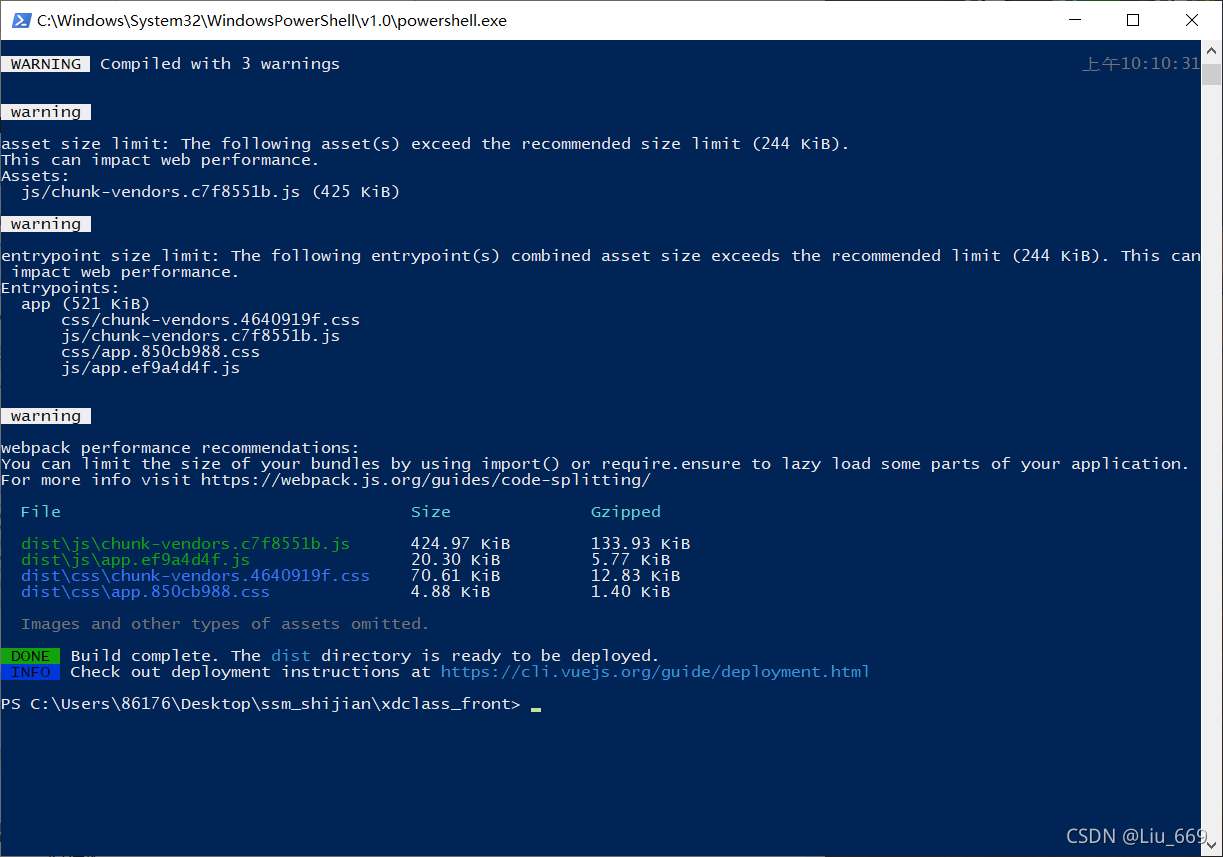The image size is (1223, 857).
Task: Click the WARNING badge beside 'Compiled with'
Action: point(46,64)
